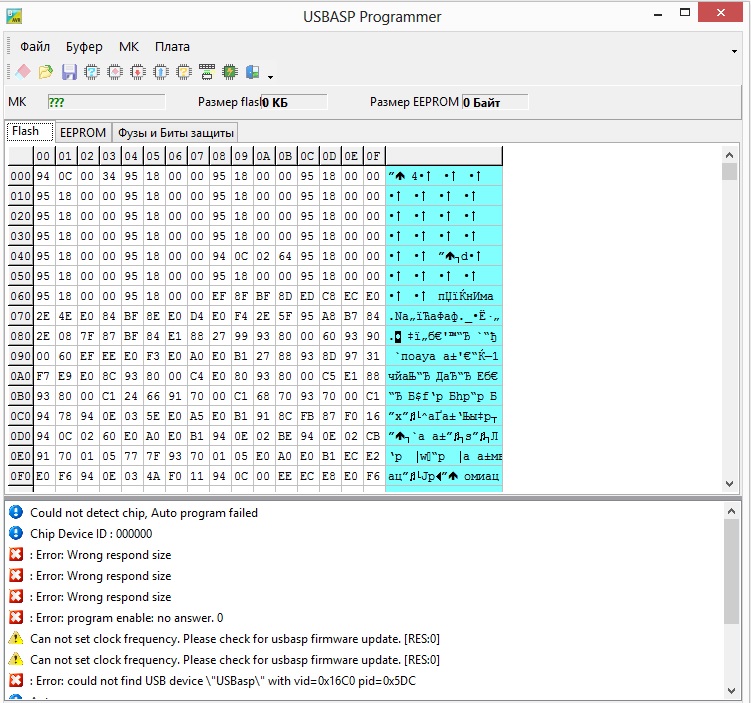Click the Размер EEPROM field showing 0 Байт

coord(495,102)
